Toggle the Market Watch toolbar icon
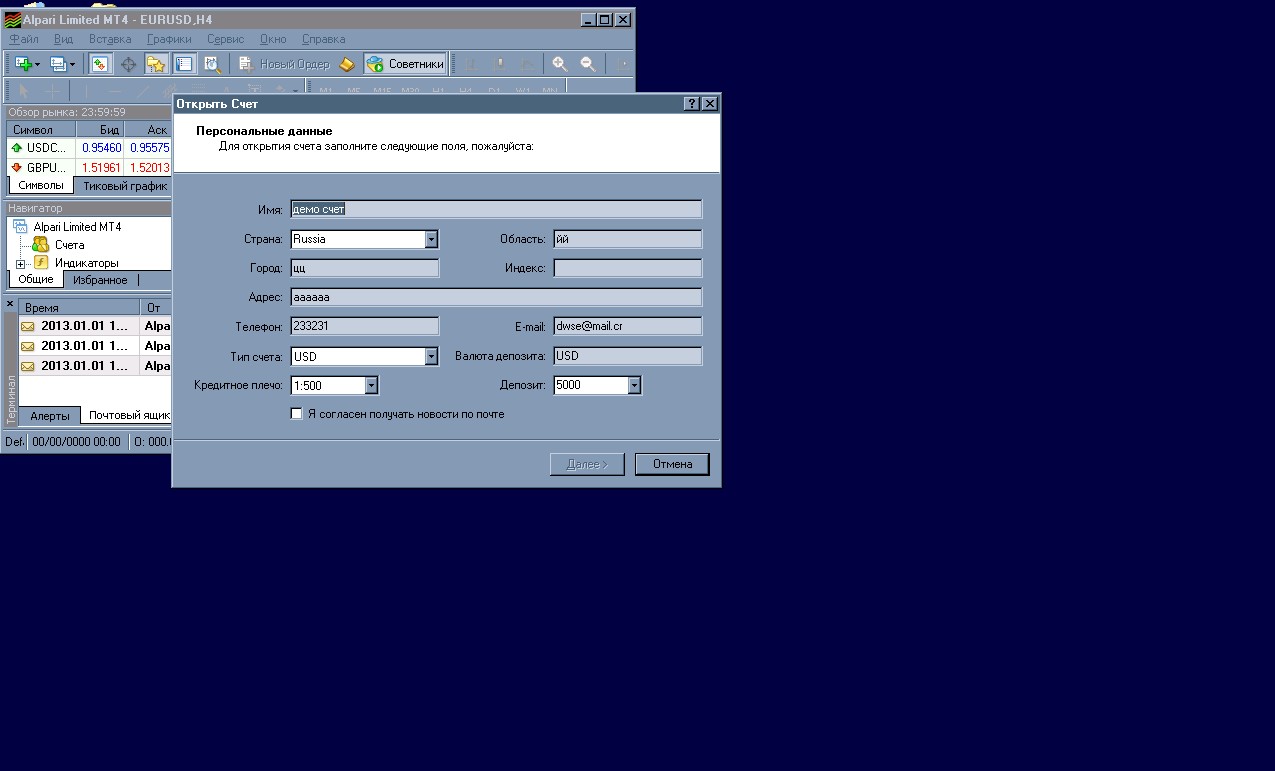The image size is (1275, 771). coord(100,64)
